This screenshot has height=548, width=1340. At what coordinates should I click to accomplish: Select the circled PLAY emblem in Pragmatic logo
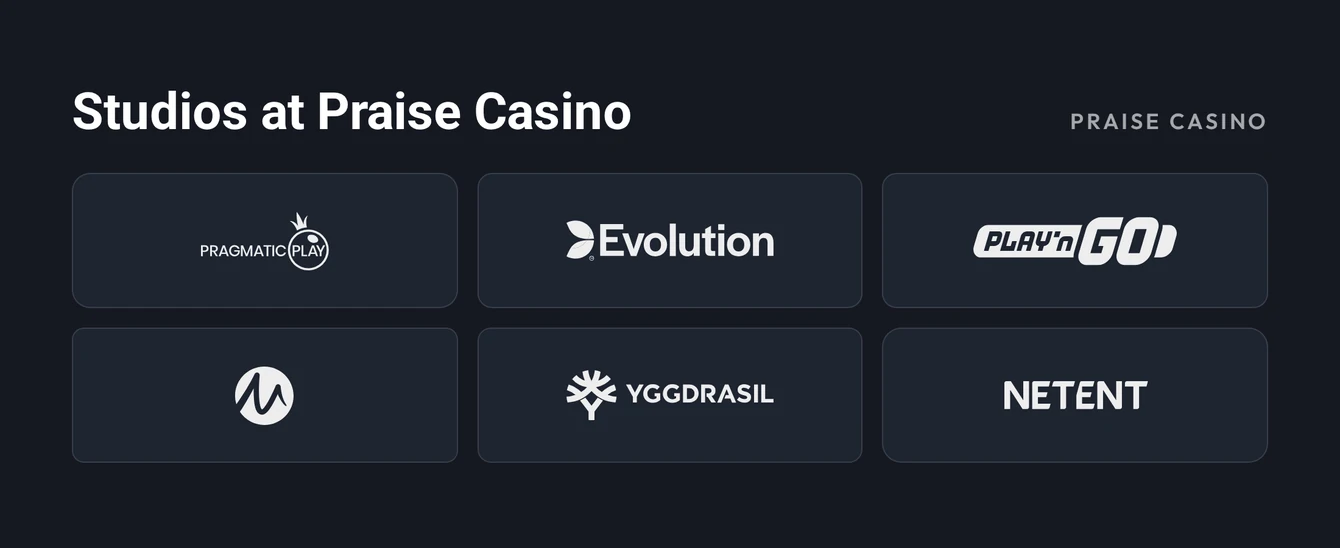308,250
